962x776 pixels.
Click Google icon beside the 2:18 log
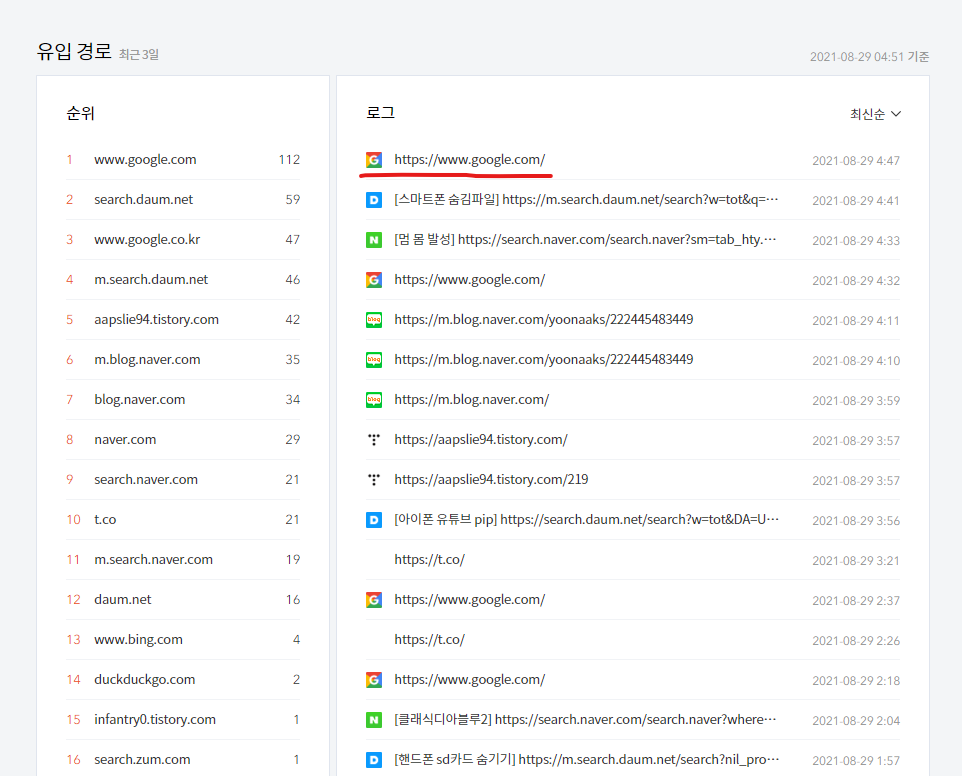click(374, 680)
